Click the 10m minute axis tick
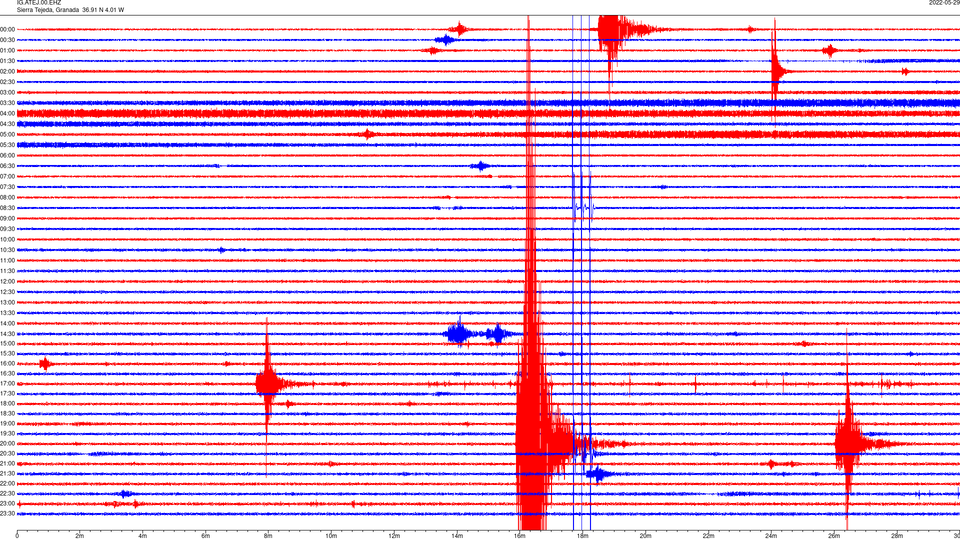This screenshot has height=540, width=960. pos(331,536)
